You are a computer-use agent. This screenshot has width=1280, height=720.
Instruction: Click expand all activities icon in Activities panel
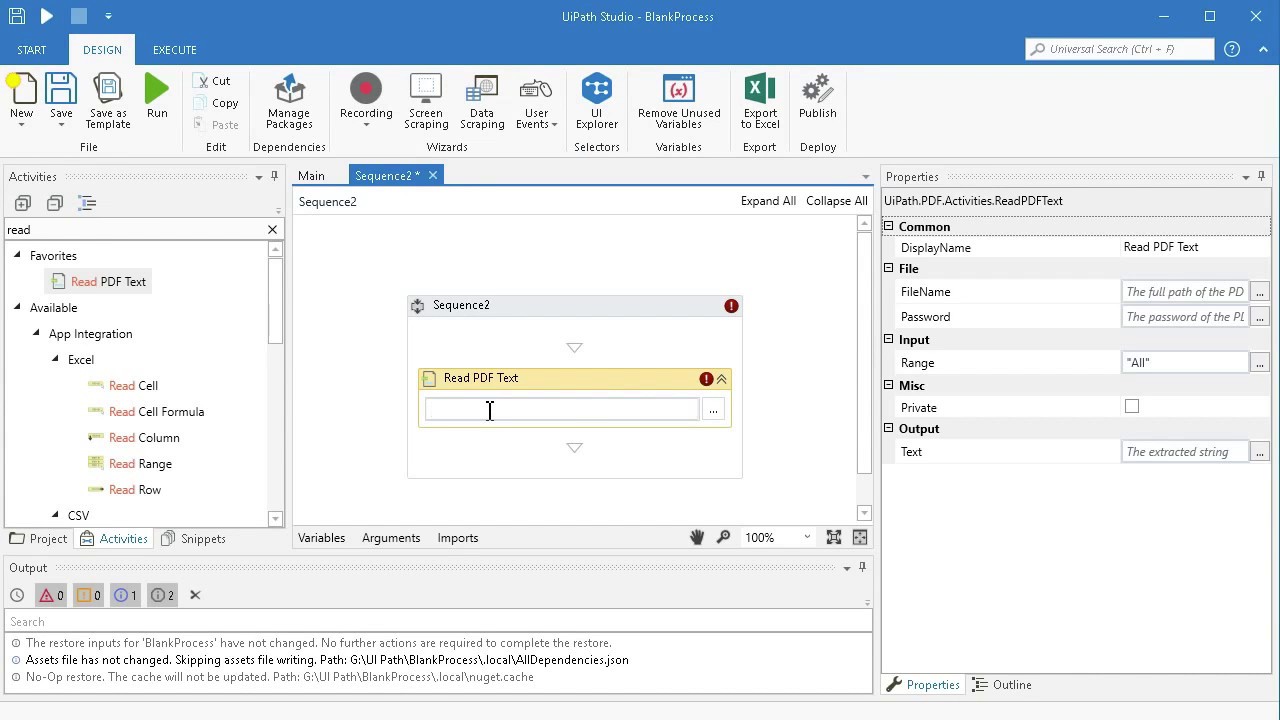click(23, 203)
